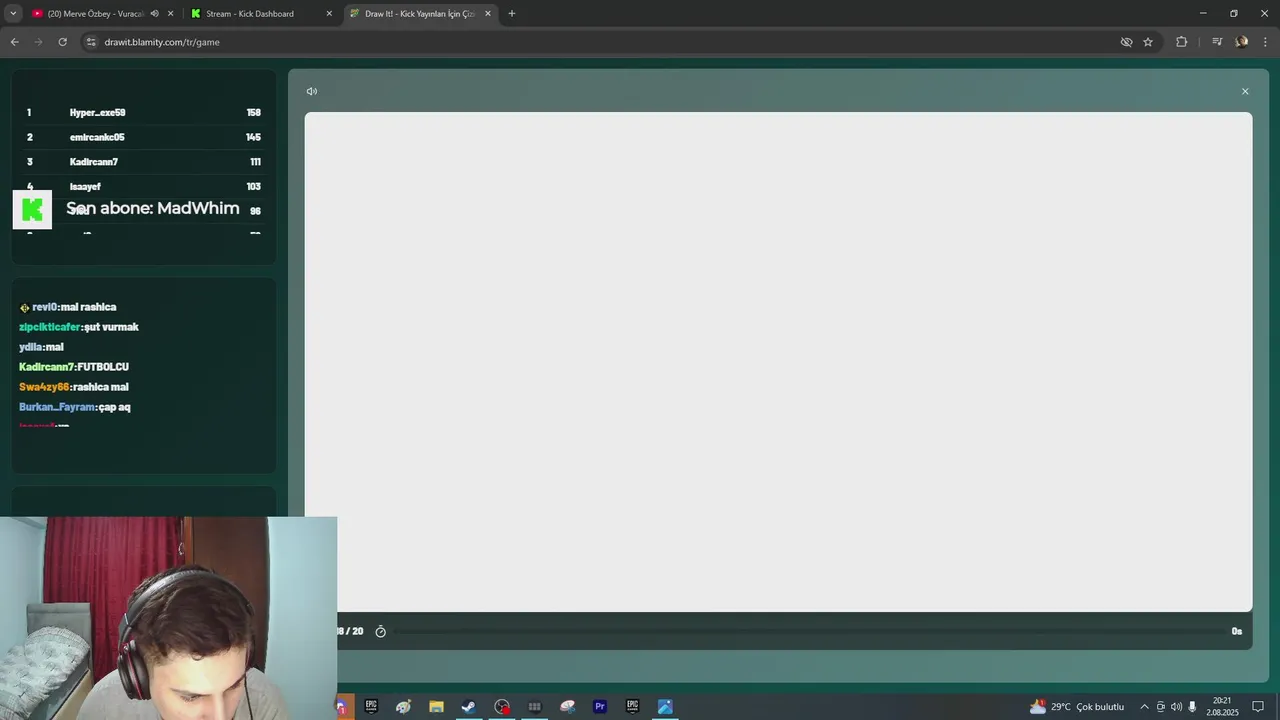
Task: Close the Merve Özbey YouTube tab
Action: 171,14
